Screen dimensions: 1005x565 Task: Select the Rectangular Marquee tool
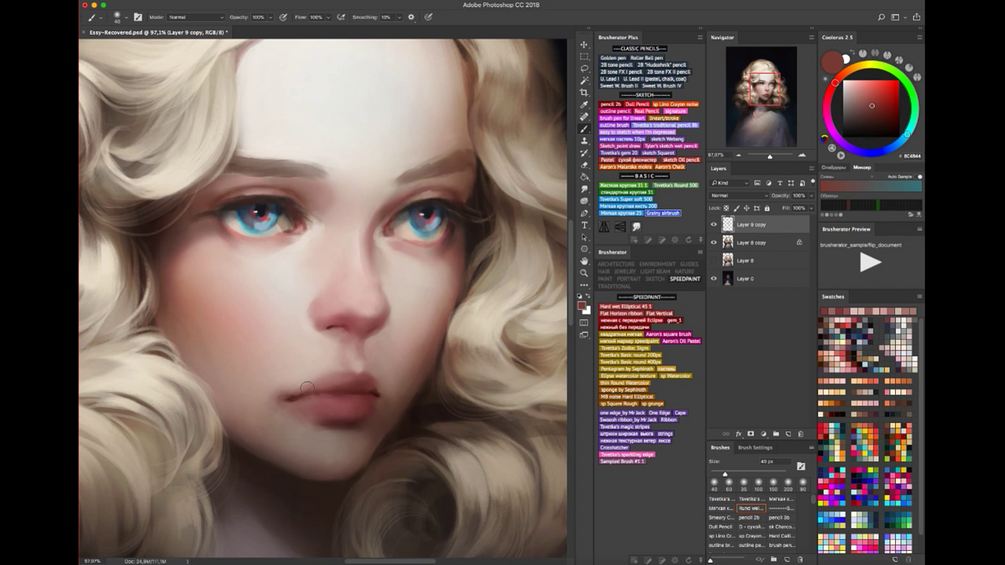584,56
